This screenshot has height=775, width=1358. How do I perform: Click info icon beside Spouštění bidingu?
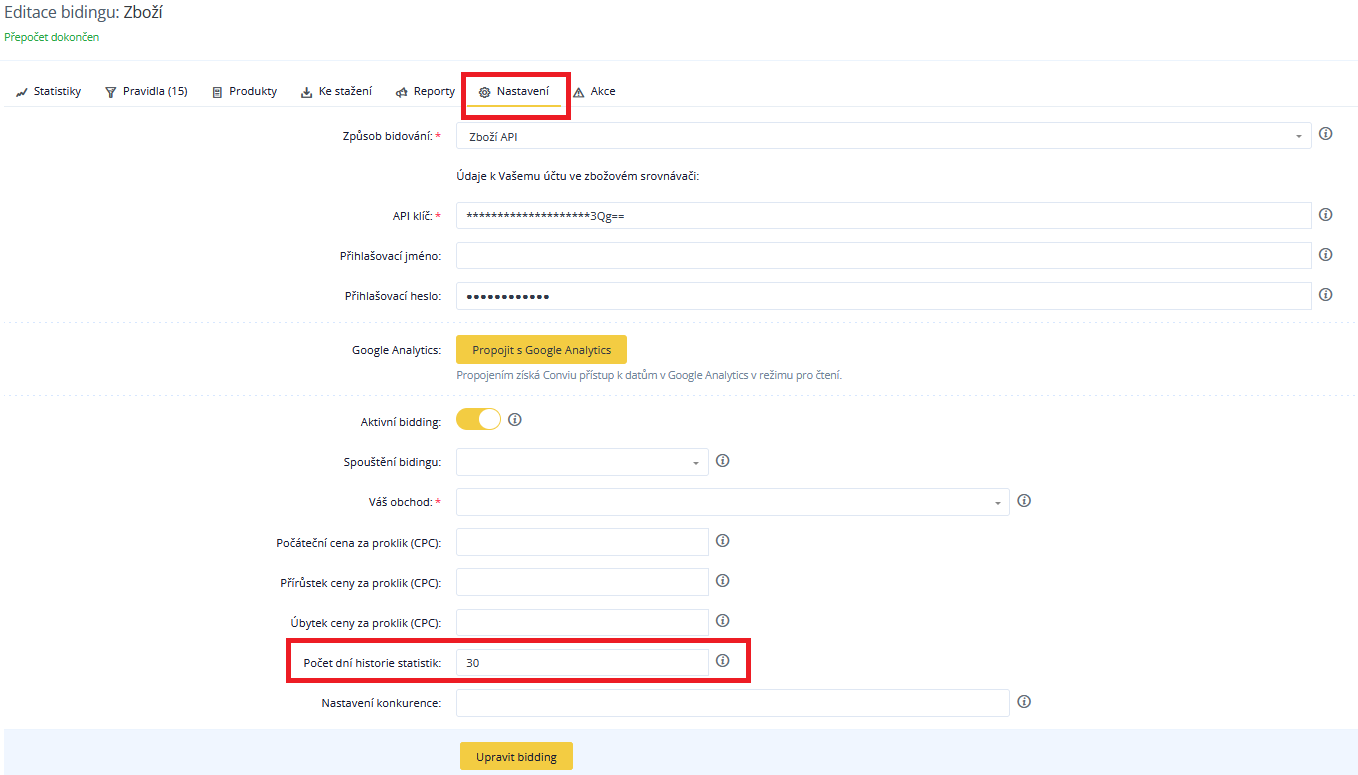pyautogui.click(x=723, y=461)
